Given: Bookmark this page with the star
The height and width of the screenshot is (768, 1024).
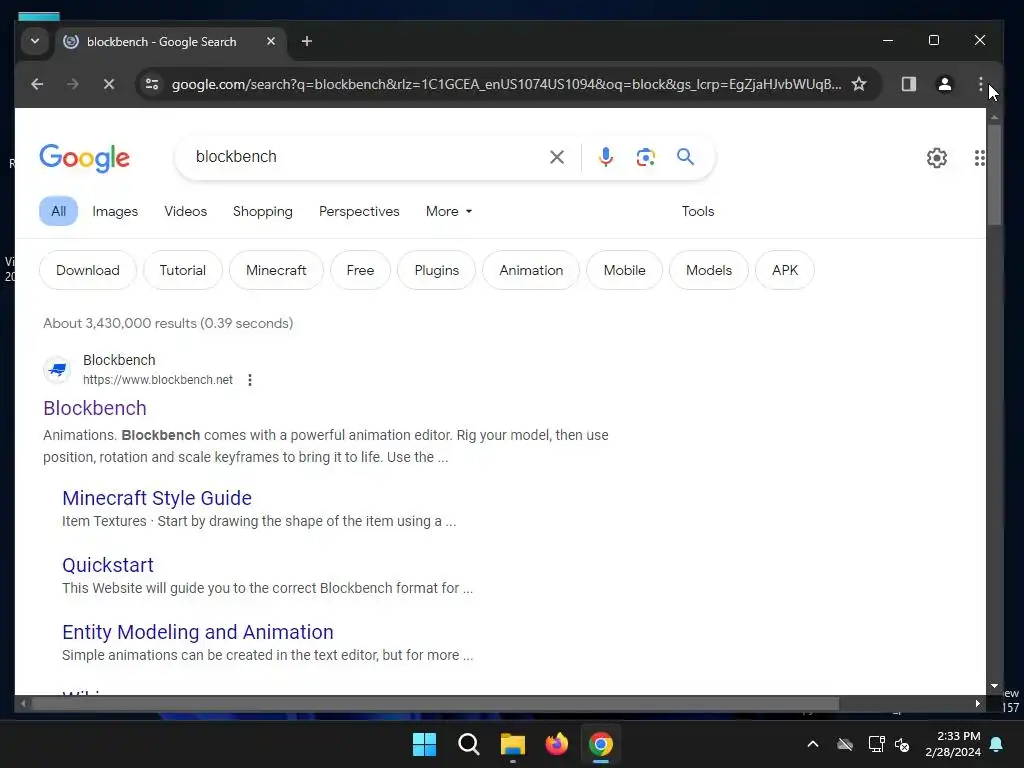Looking at the screenshot, I should pyautogui.click(x=859, y=84).
